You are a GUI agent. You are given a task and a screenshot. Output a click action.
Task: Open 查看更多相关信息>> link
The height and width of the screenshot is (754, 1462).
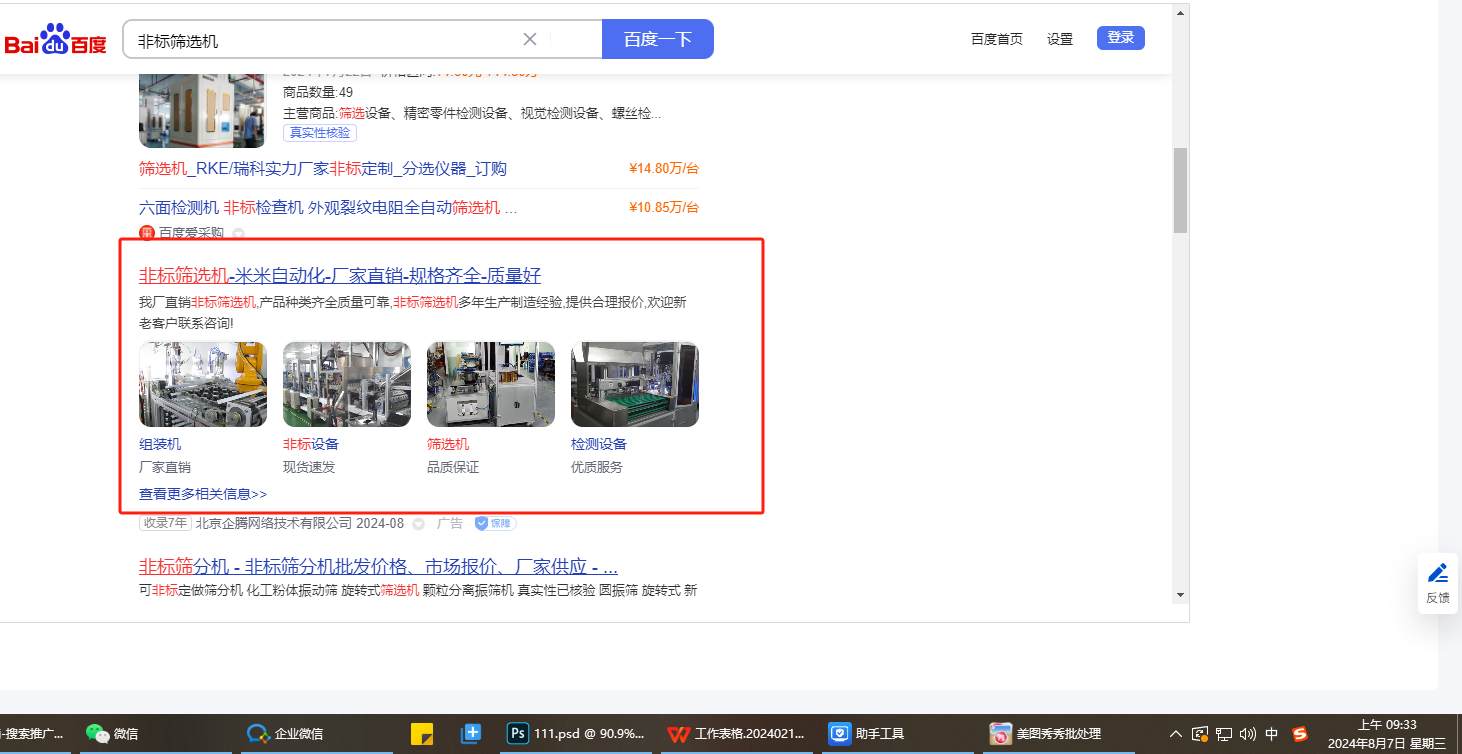click(x=203, y=494)
